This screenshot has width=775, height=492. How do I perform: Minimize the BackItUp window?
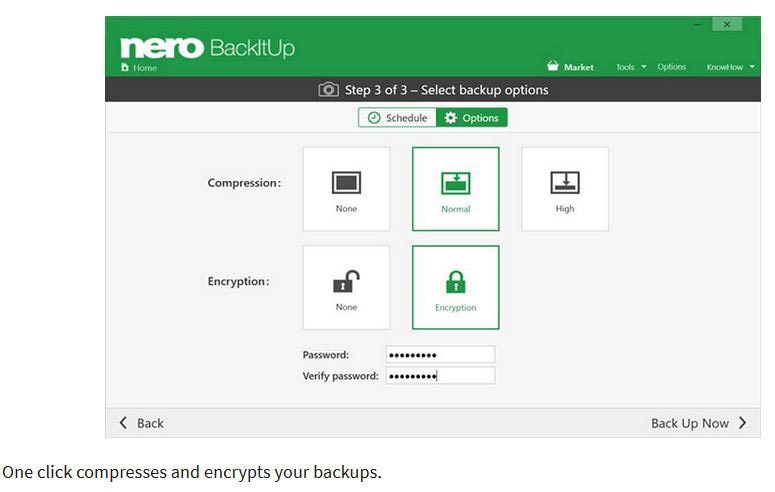point(697,24)
